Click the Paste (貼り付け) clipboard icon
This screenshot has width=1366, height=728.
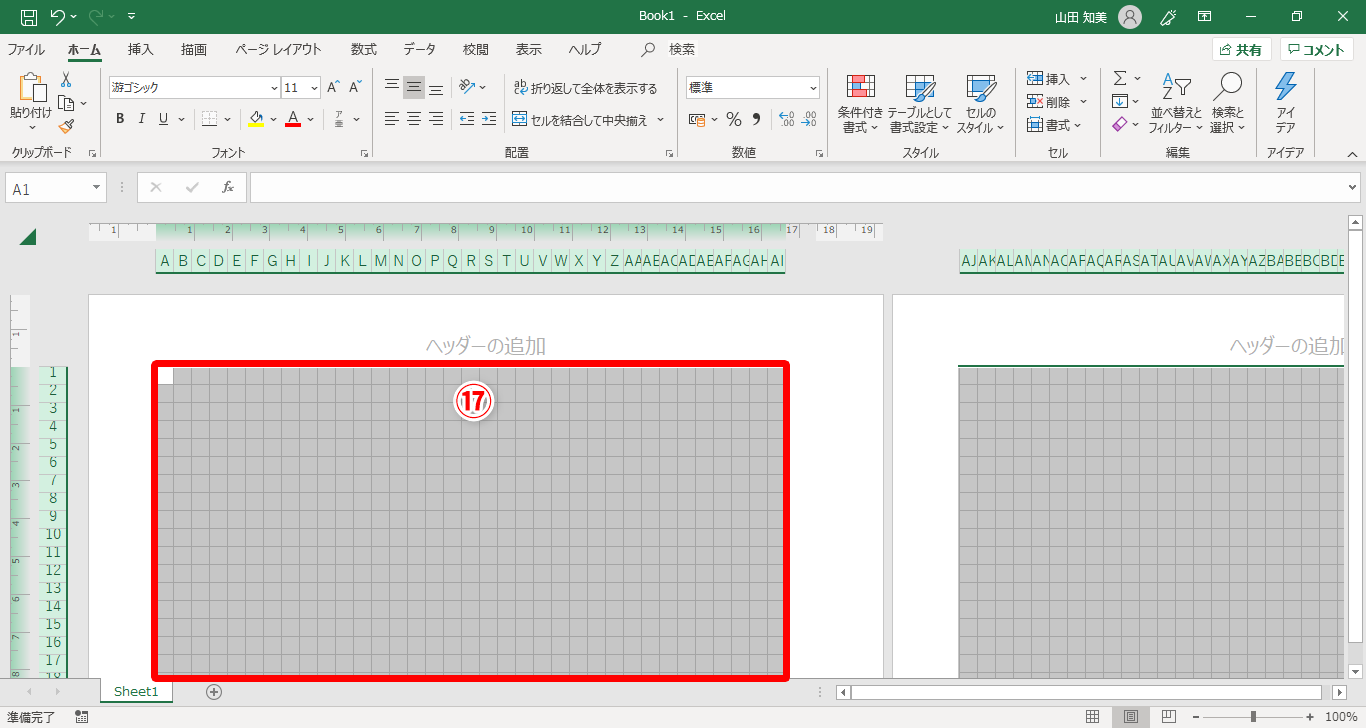click(x=31, y=89)
